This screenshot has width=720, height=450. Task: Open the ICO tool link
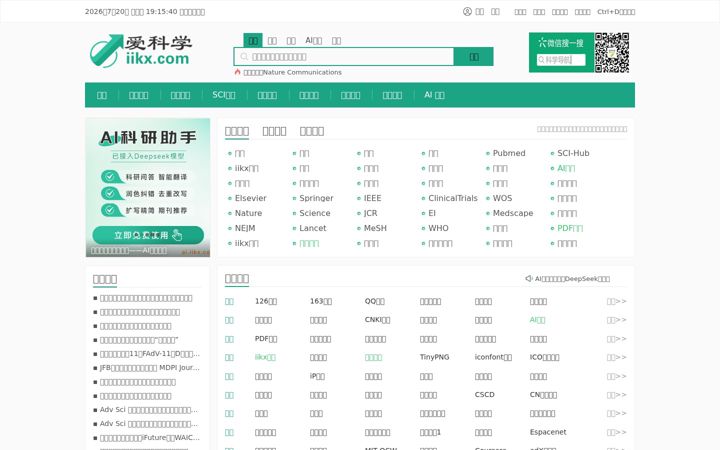(545, 357)
